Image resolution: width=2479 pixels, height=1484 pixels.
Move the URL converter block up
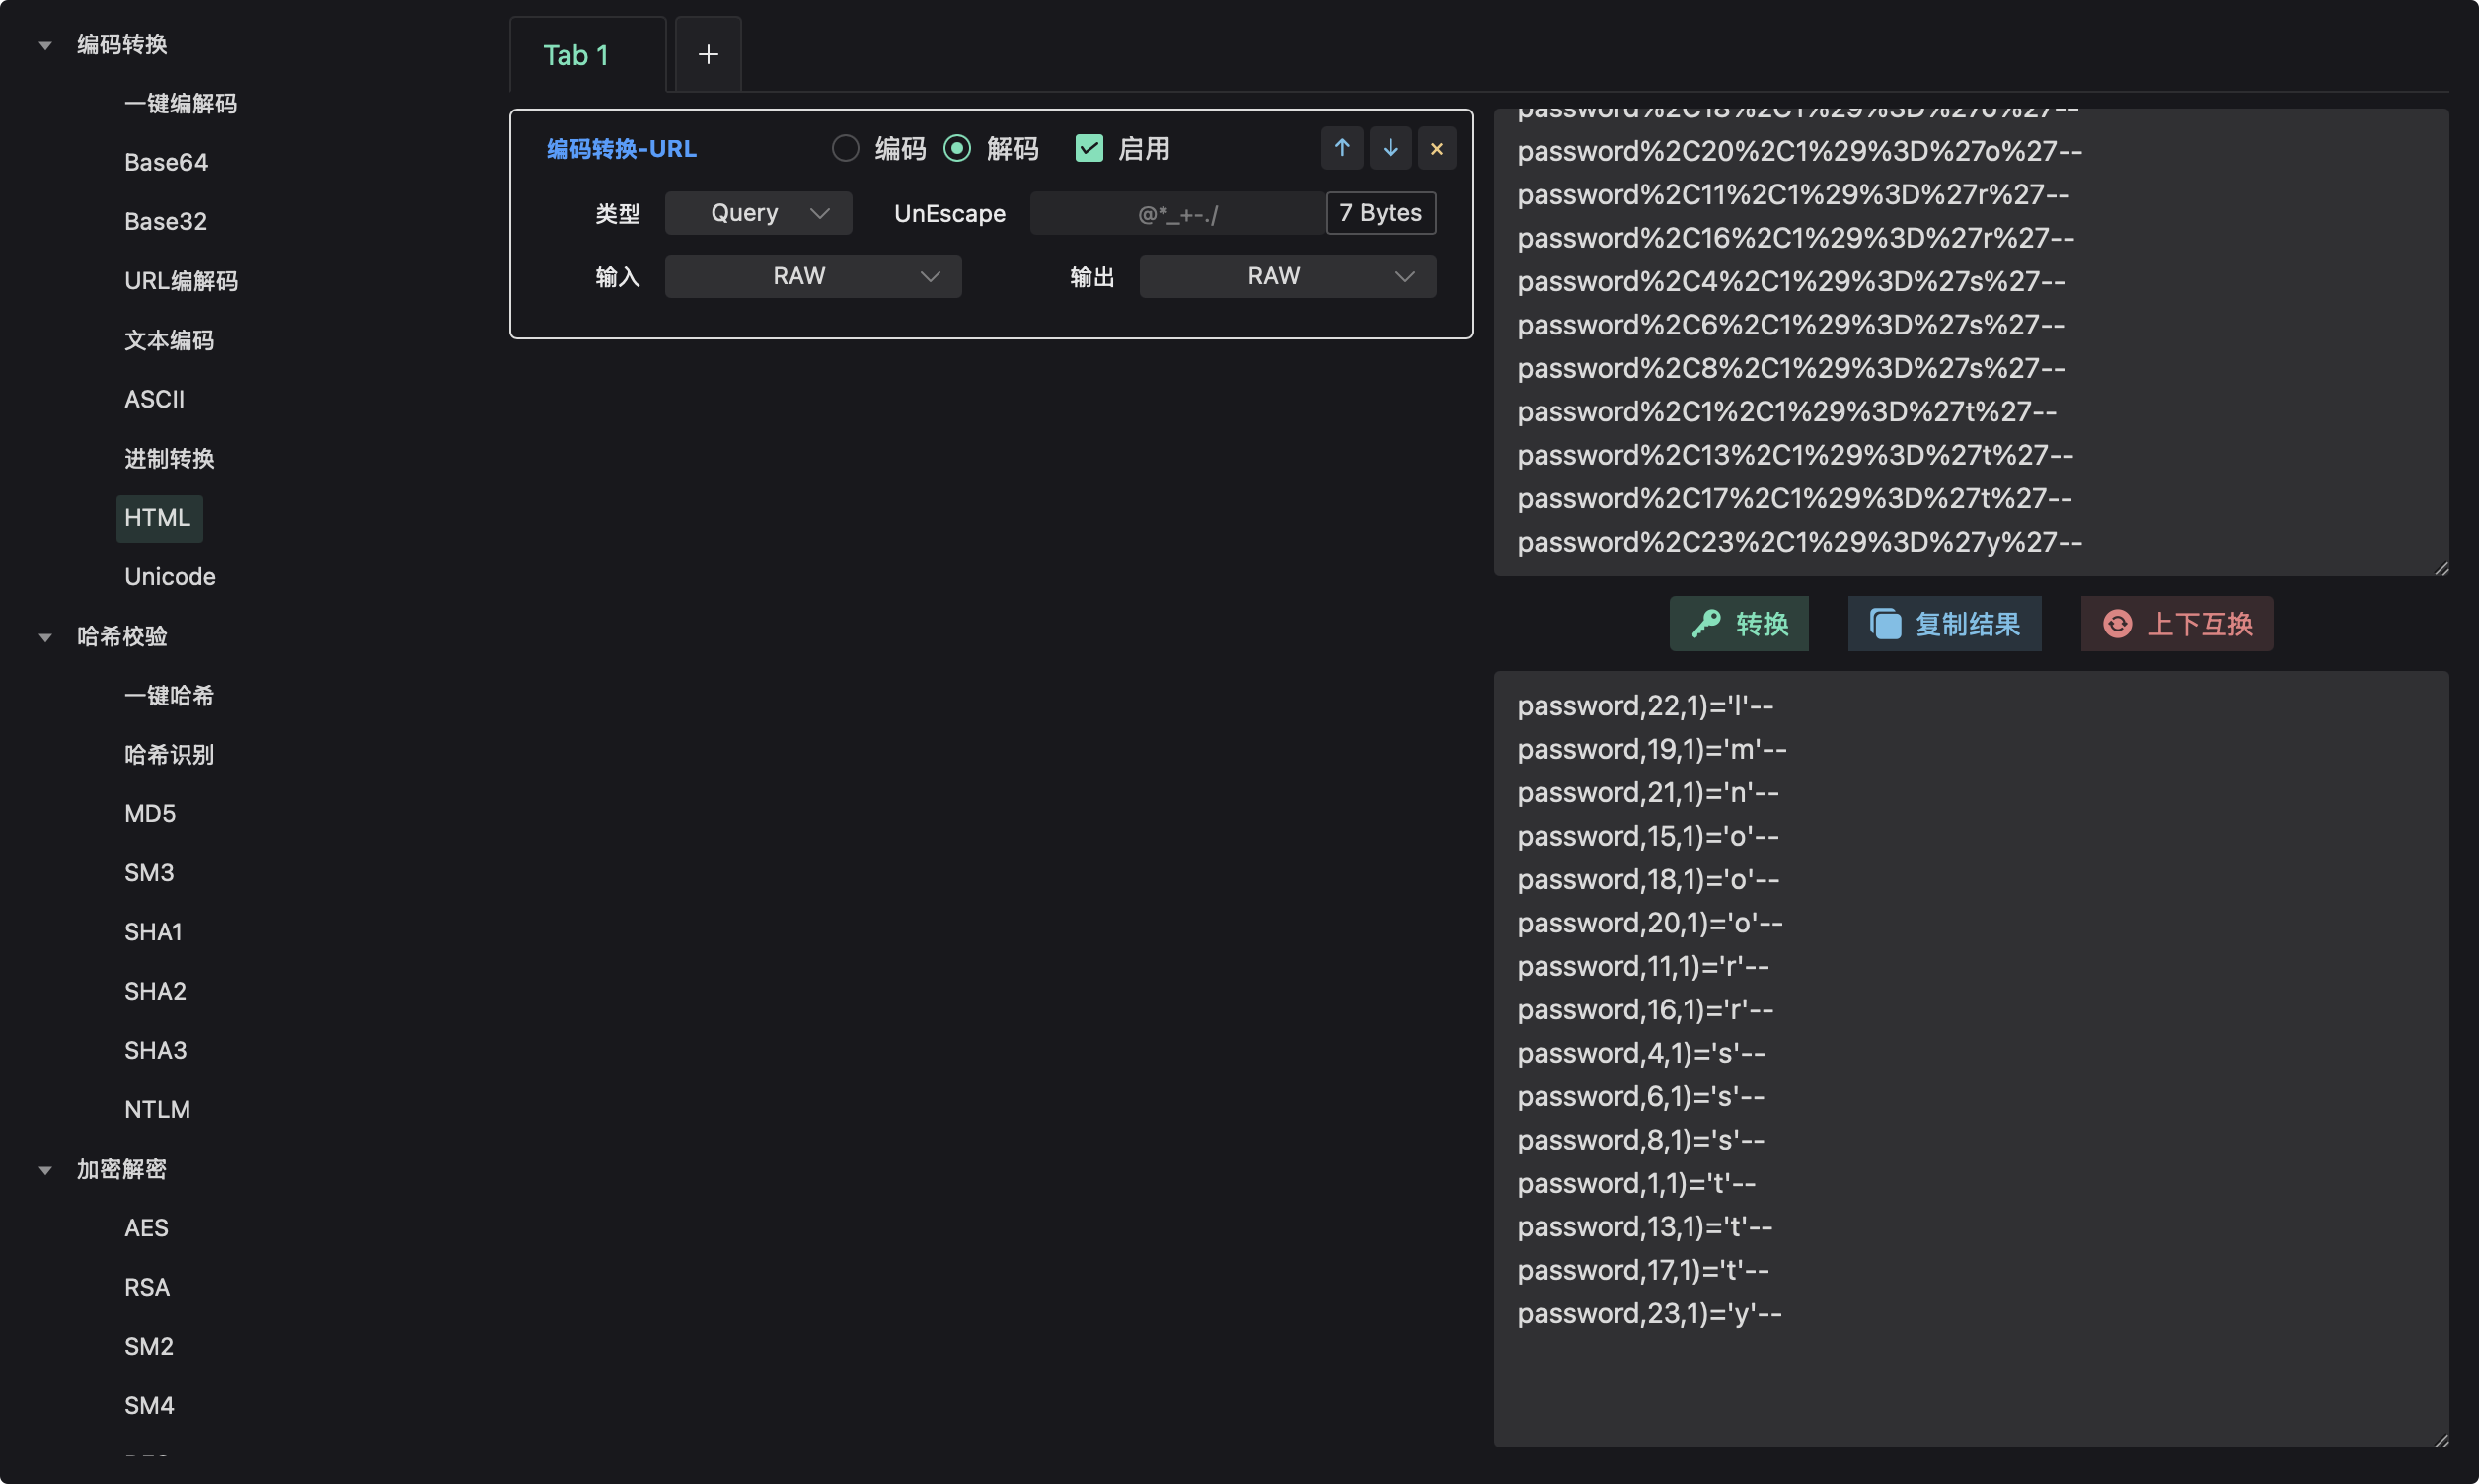tap(1342, 148)
